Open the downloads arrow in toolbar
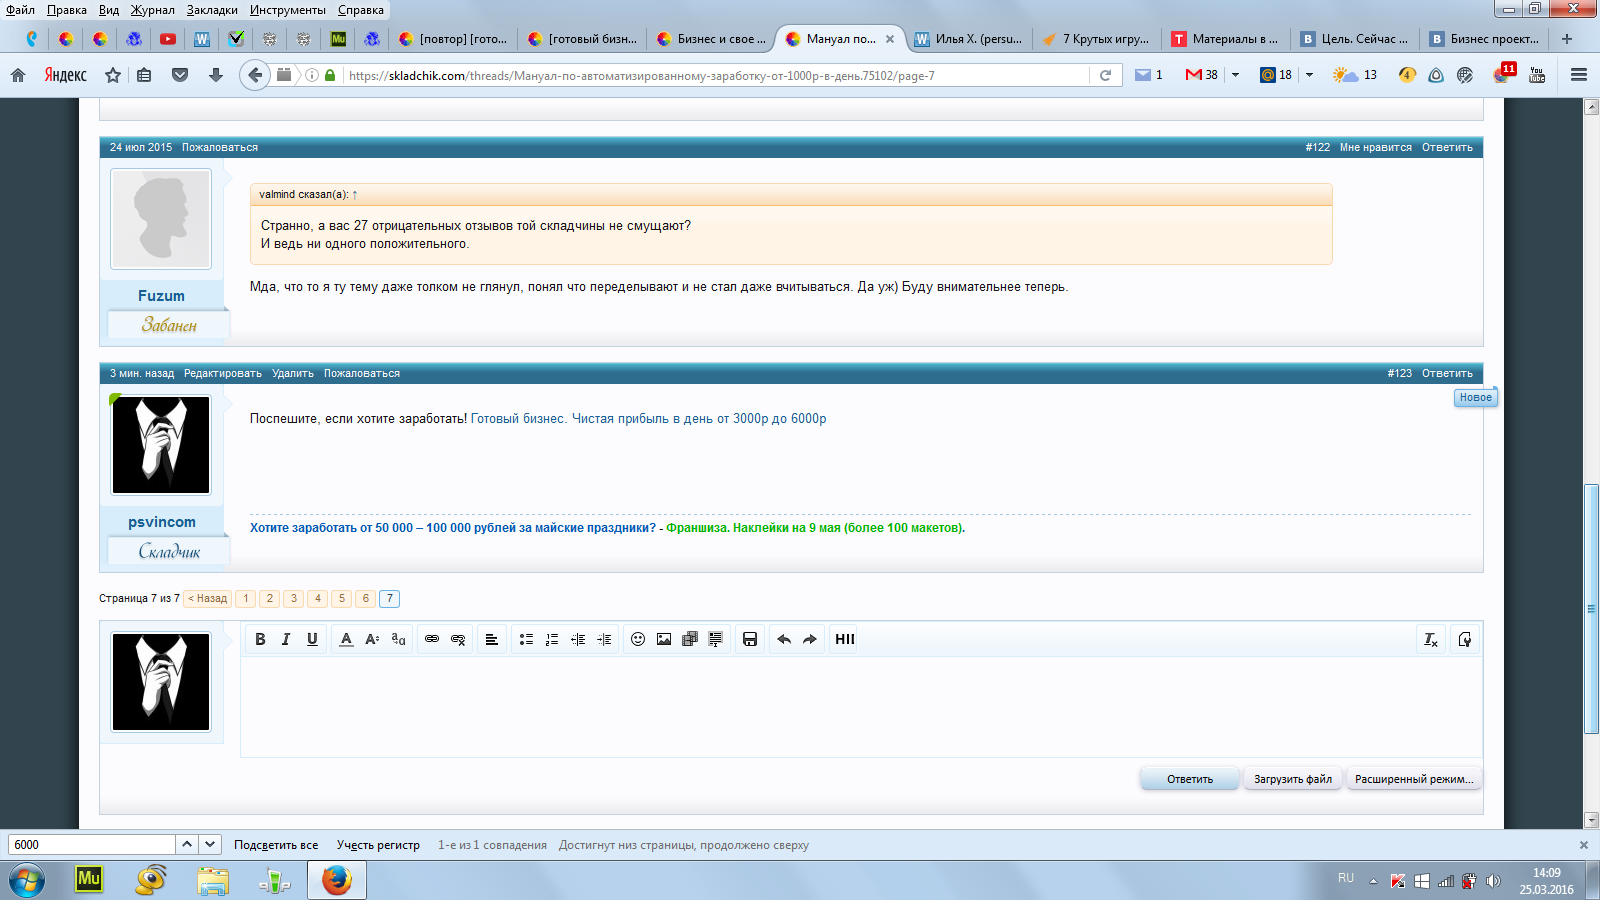Screen dimensions: 1600x900 coord(215,75)
